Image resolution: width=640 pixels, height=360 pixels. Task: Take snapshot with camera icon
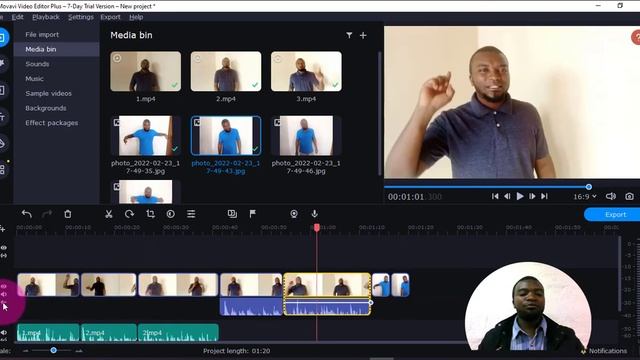[x=629, y=196]
